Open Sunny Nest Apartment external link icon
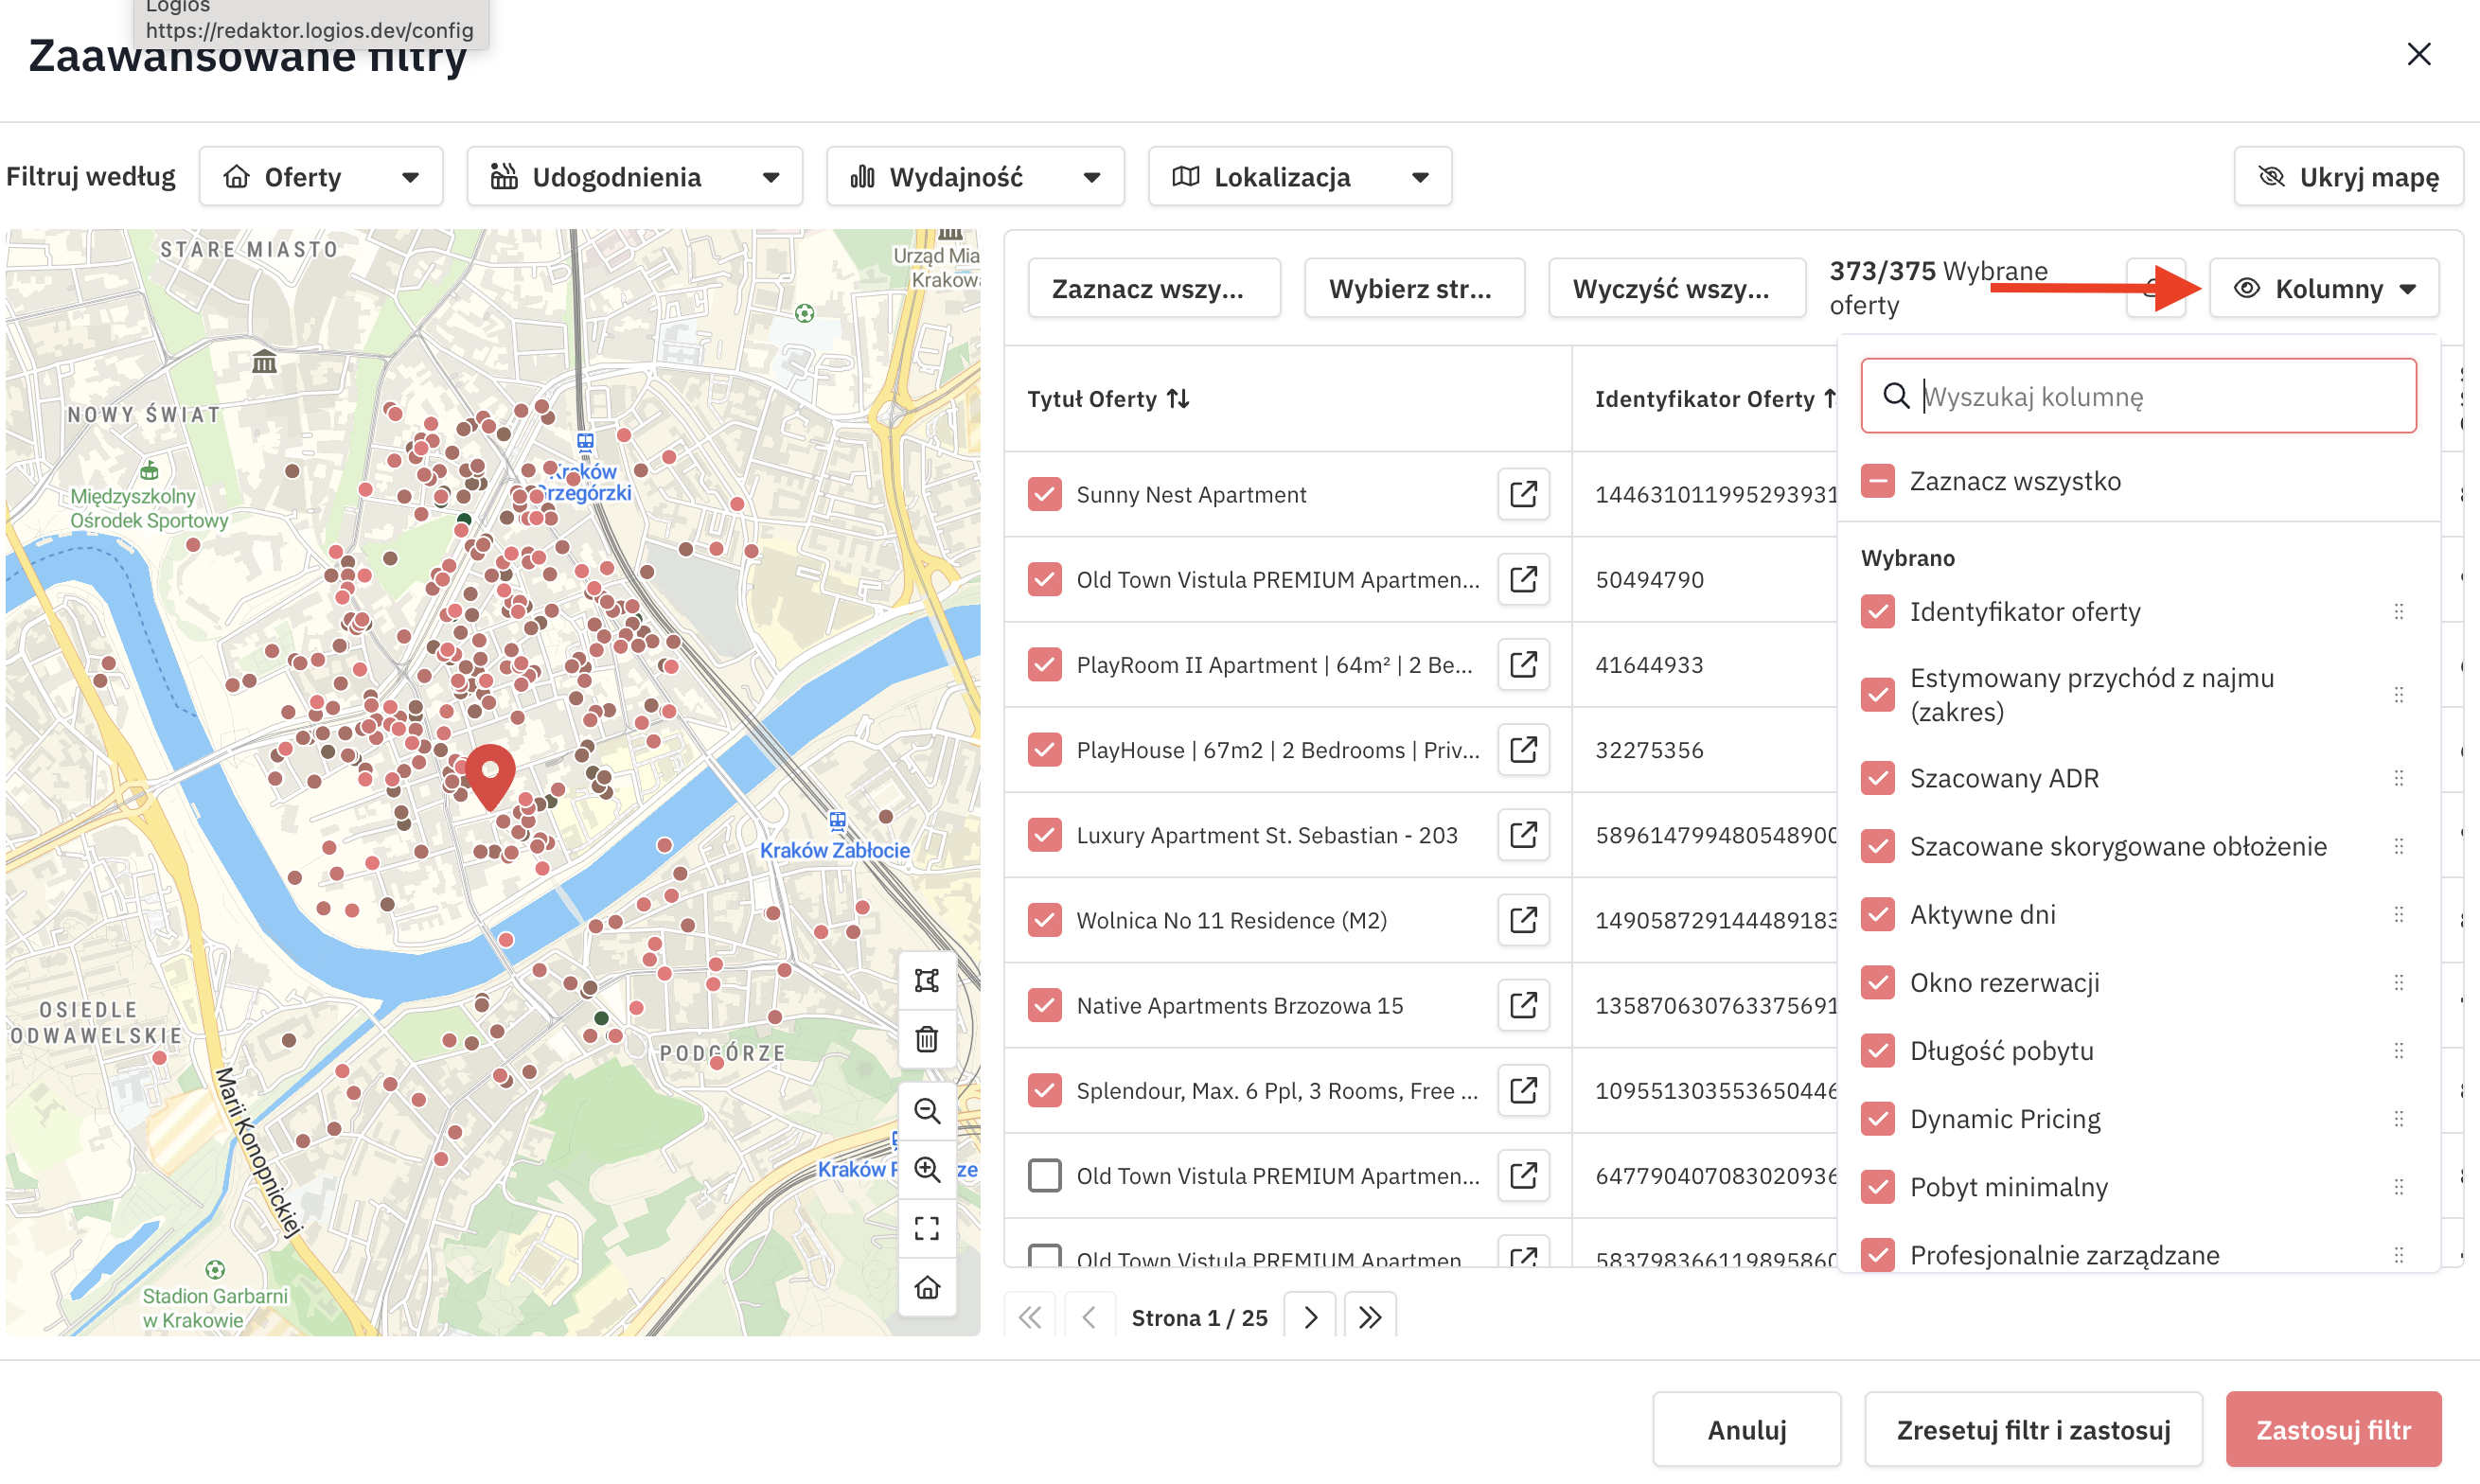Screen dimensions: 2480x1484 pyautogui.click(x=1523, y=494)
